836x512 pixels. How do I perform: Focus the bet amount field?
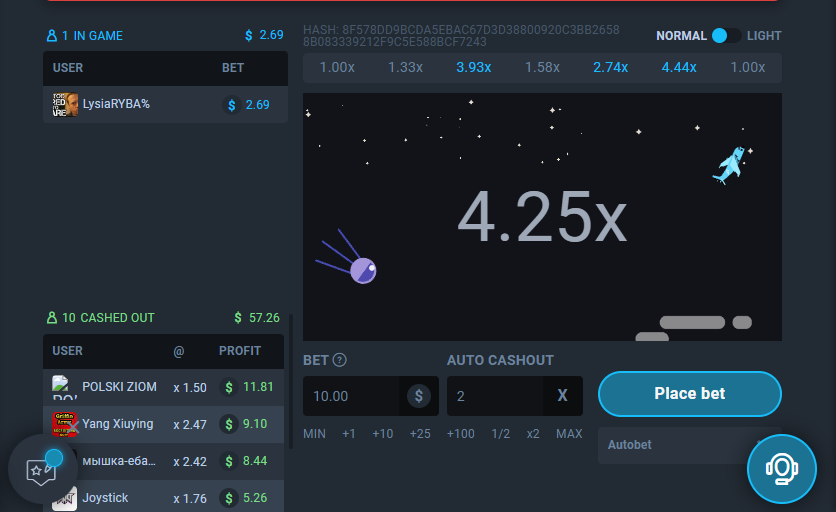tap(351, 396)
